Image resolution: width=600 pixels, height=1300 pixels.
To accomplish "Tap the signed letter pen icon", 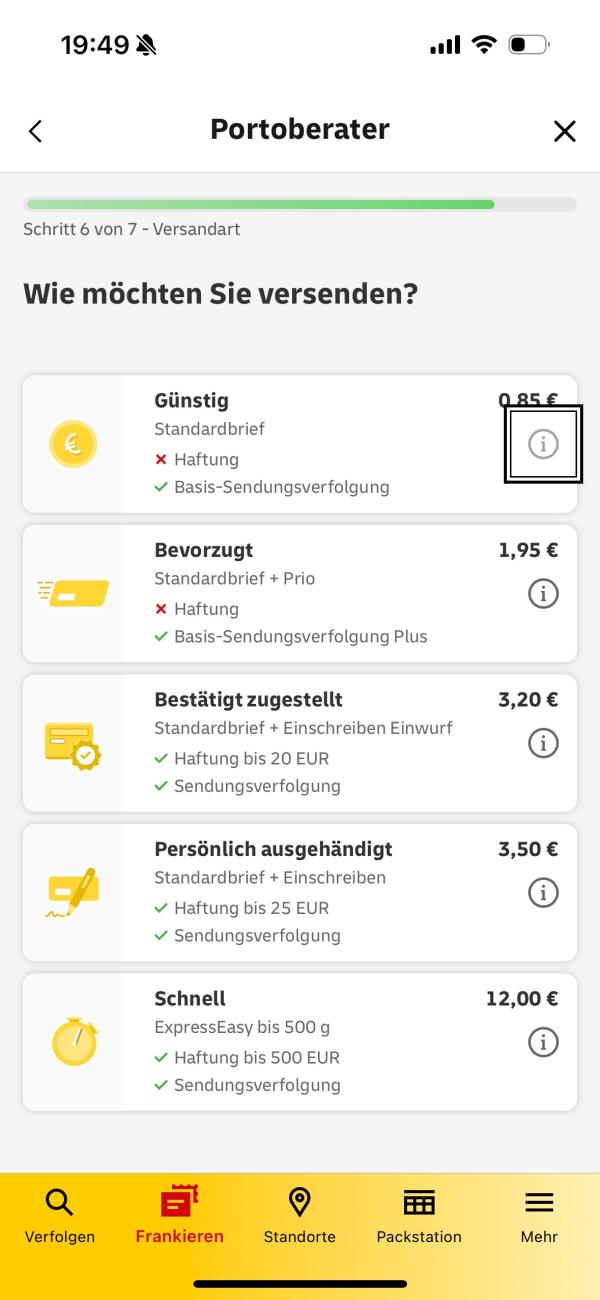I will [73, 893].
